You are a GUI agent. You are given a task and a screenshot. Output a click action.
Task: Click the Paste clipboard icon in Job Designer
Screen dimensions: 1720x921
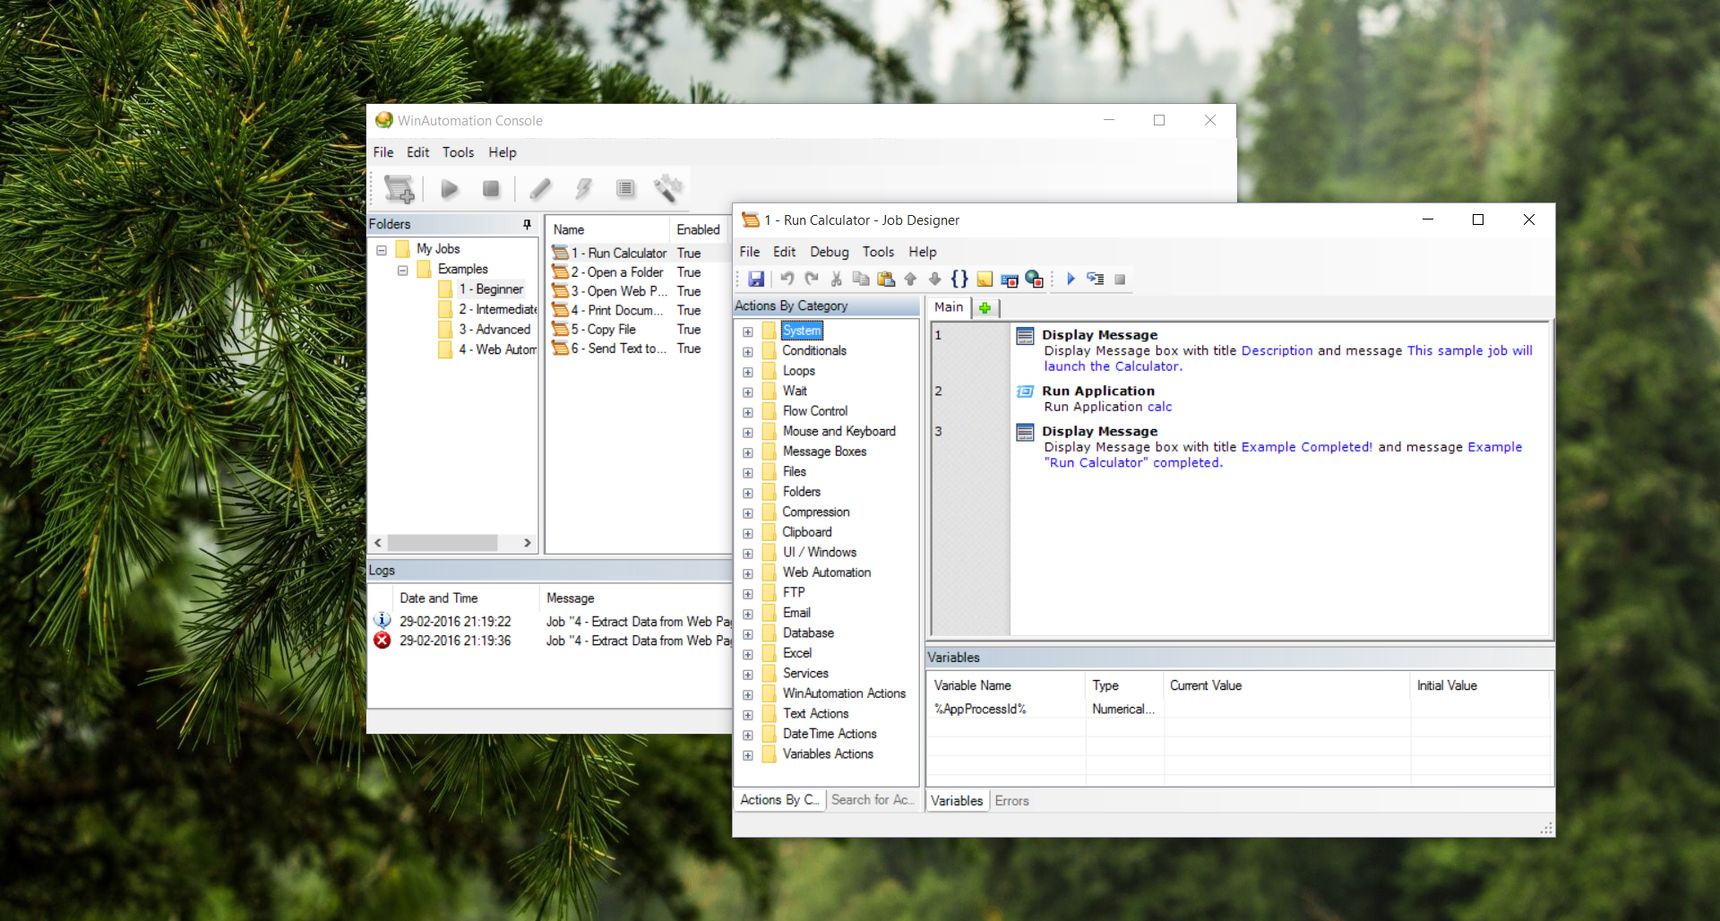pyautogui.click(x=885, y=279)
